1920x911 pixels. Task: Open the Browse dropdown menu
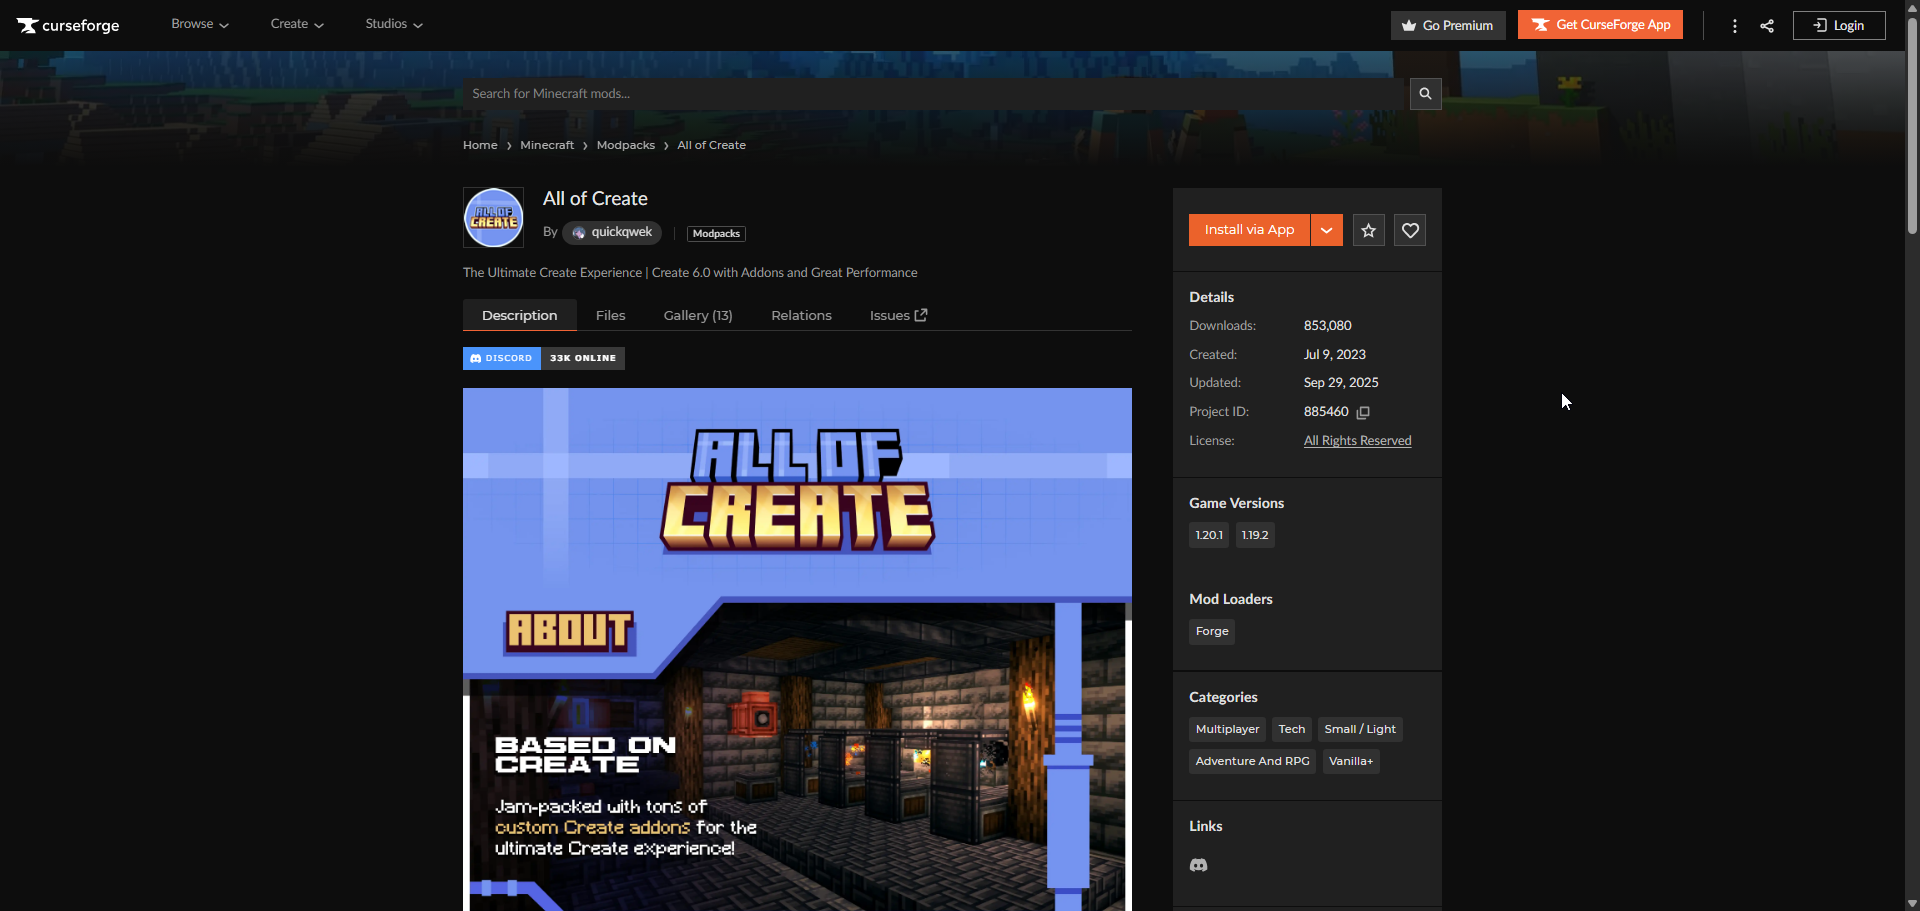[x=199, y=24]
